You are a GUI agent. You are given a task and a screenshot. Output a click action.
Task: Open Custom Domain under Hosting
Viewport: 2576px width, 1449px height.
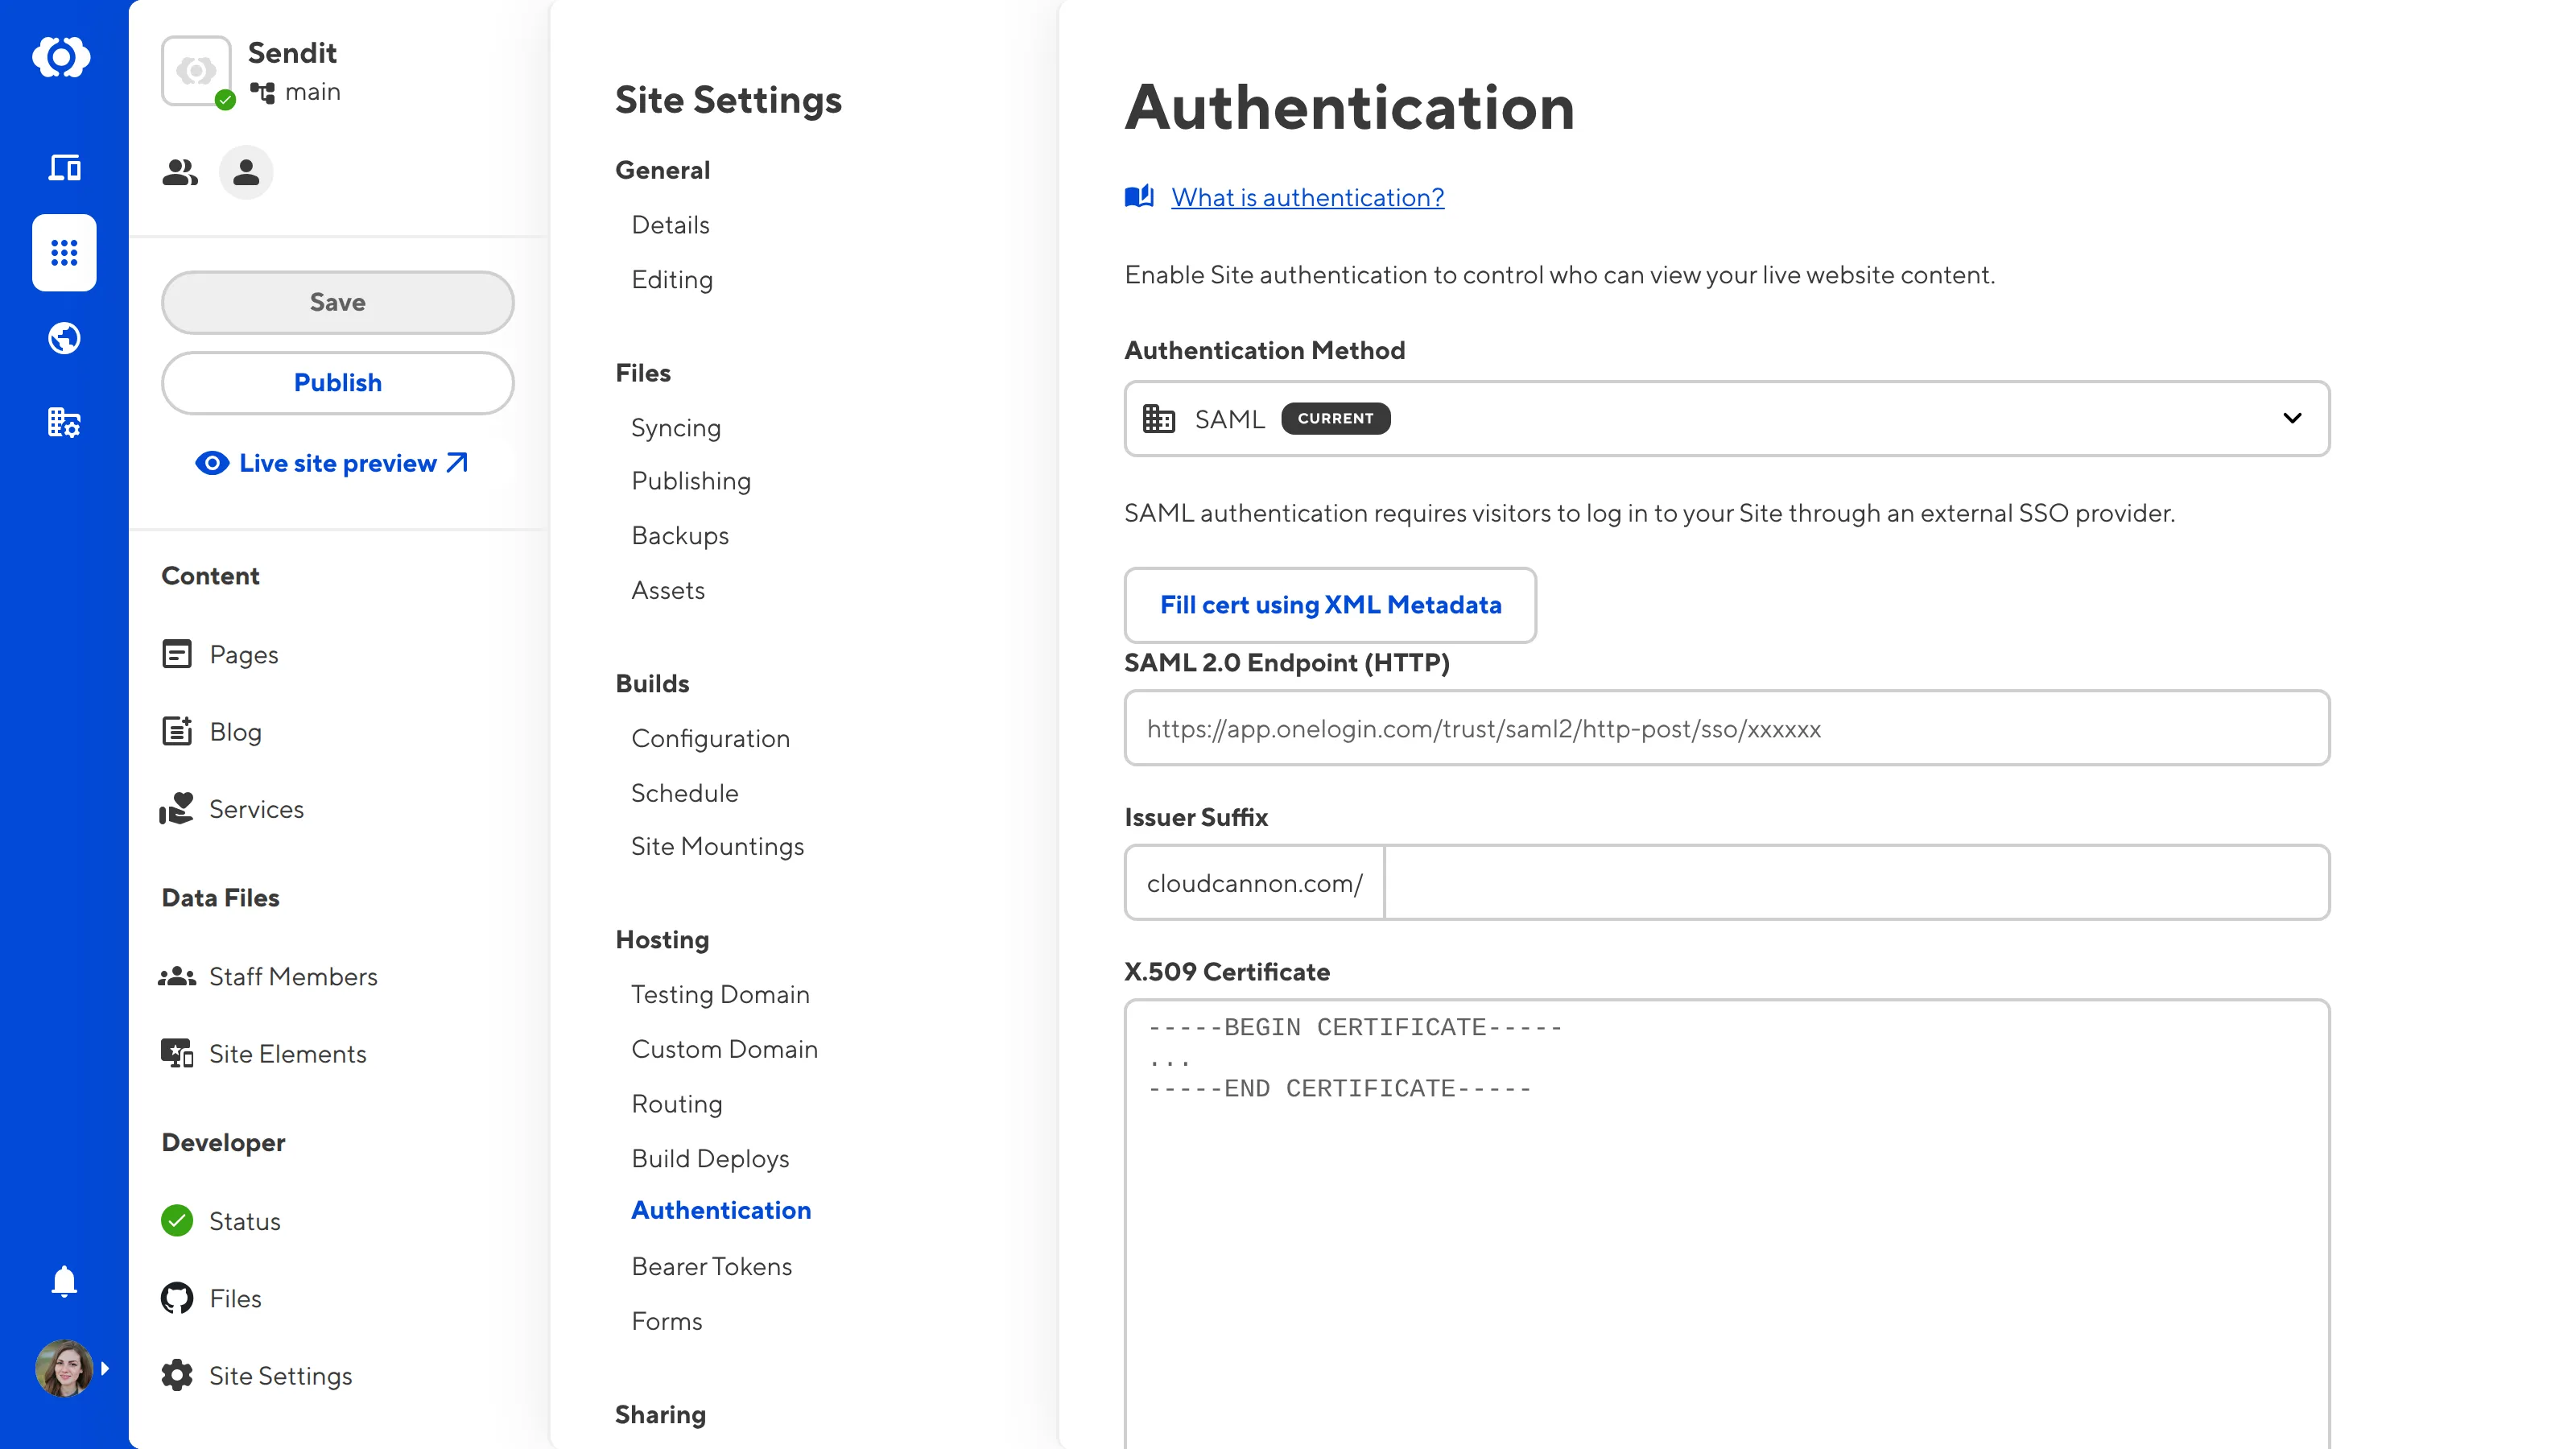tap(724, 1049)
